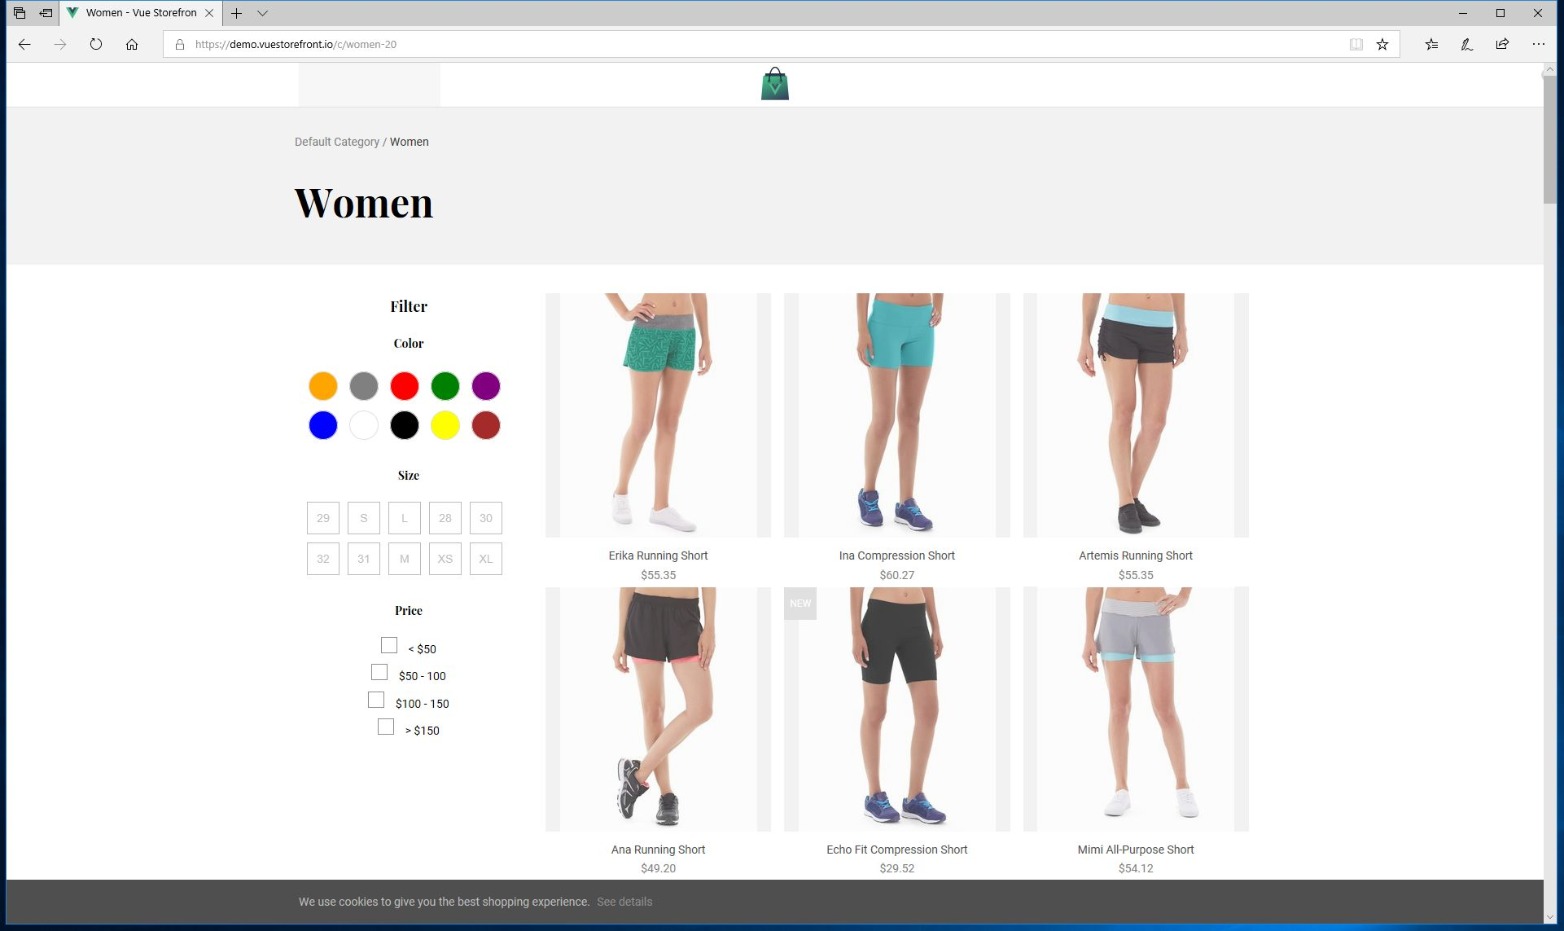Filter by size S

pos(364,518)
